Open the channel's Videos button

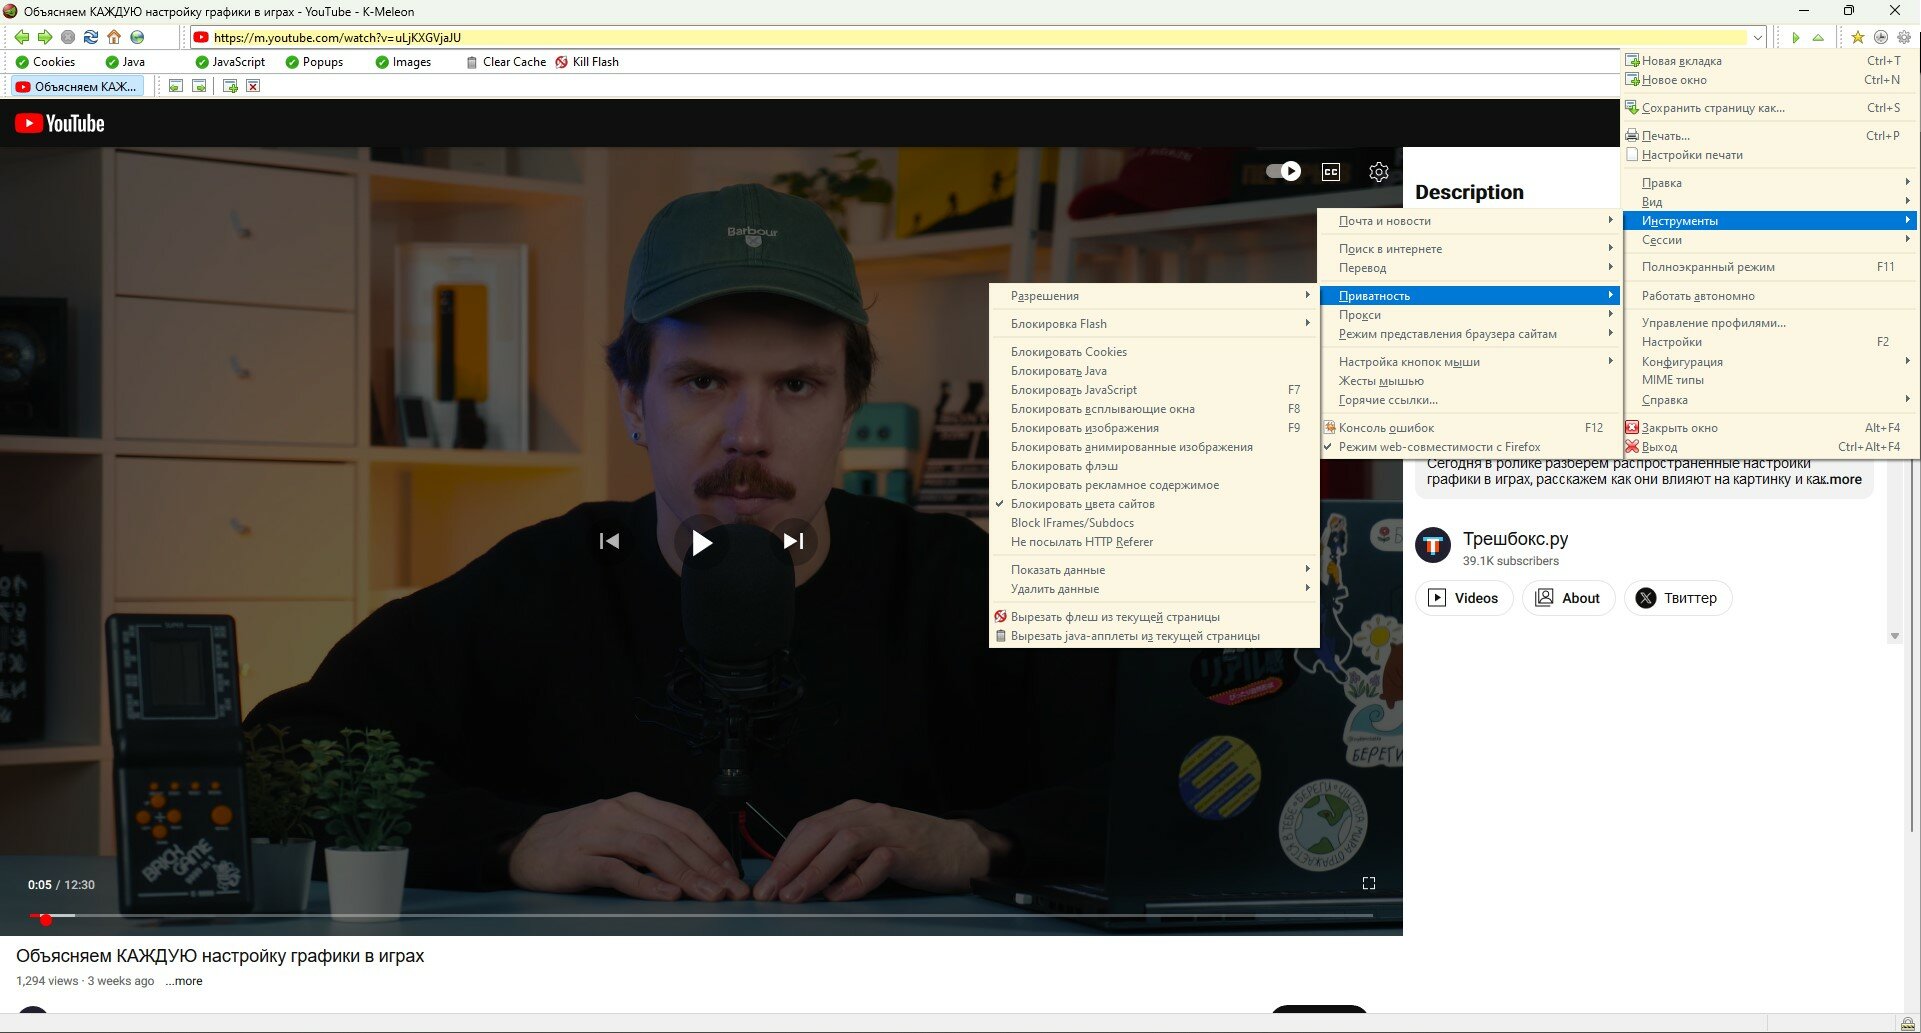point(1464,598)
